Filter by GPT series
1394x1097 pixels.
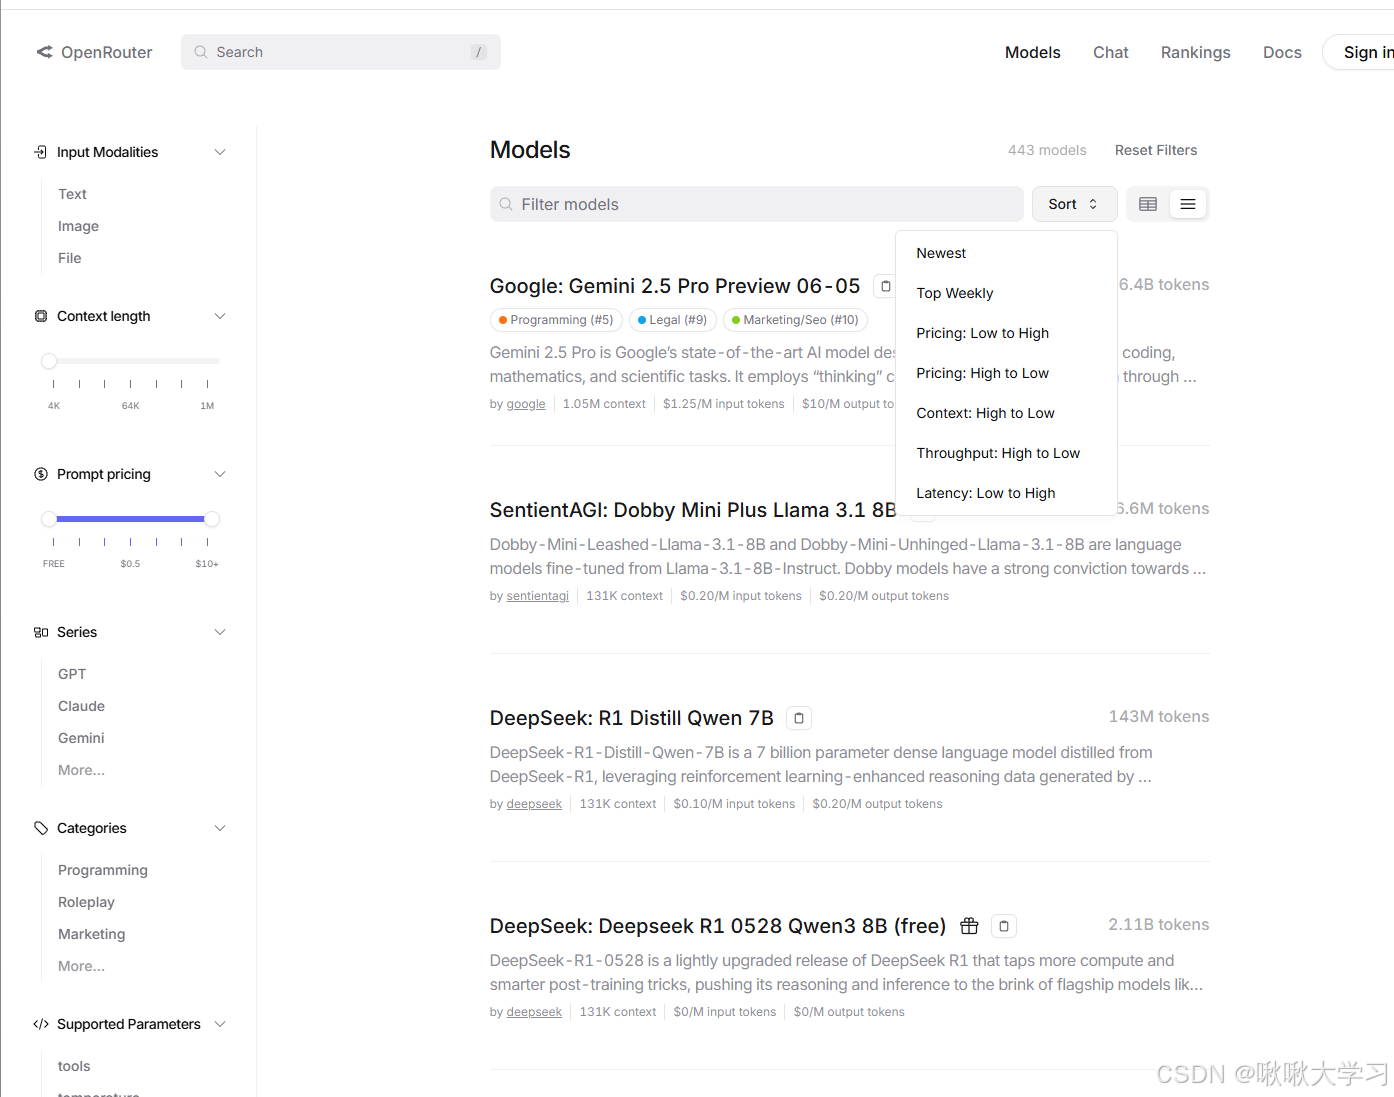(72, 674)
